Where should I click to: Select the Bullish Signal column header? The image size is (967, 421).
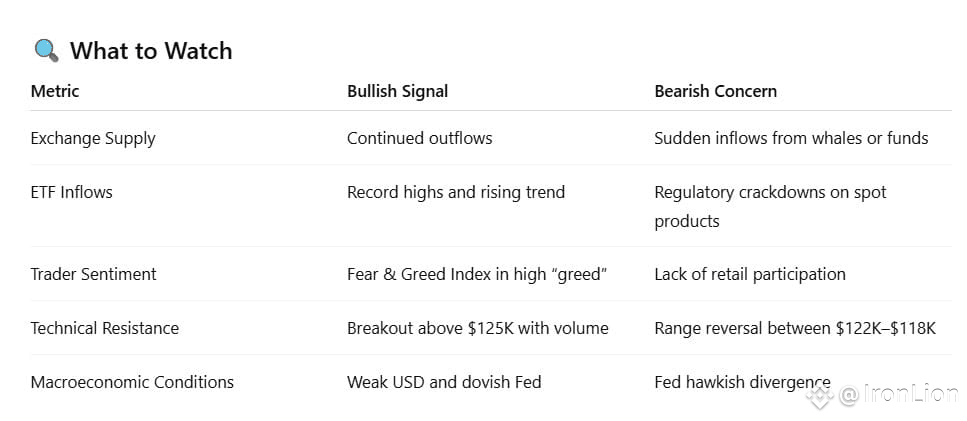398,91
